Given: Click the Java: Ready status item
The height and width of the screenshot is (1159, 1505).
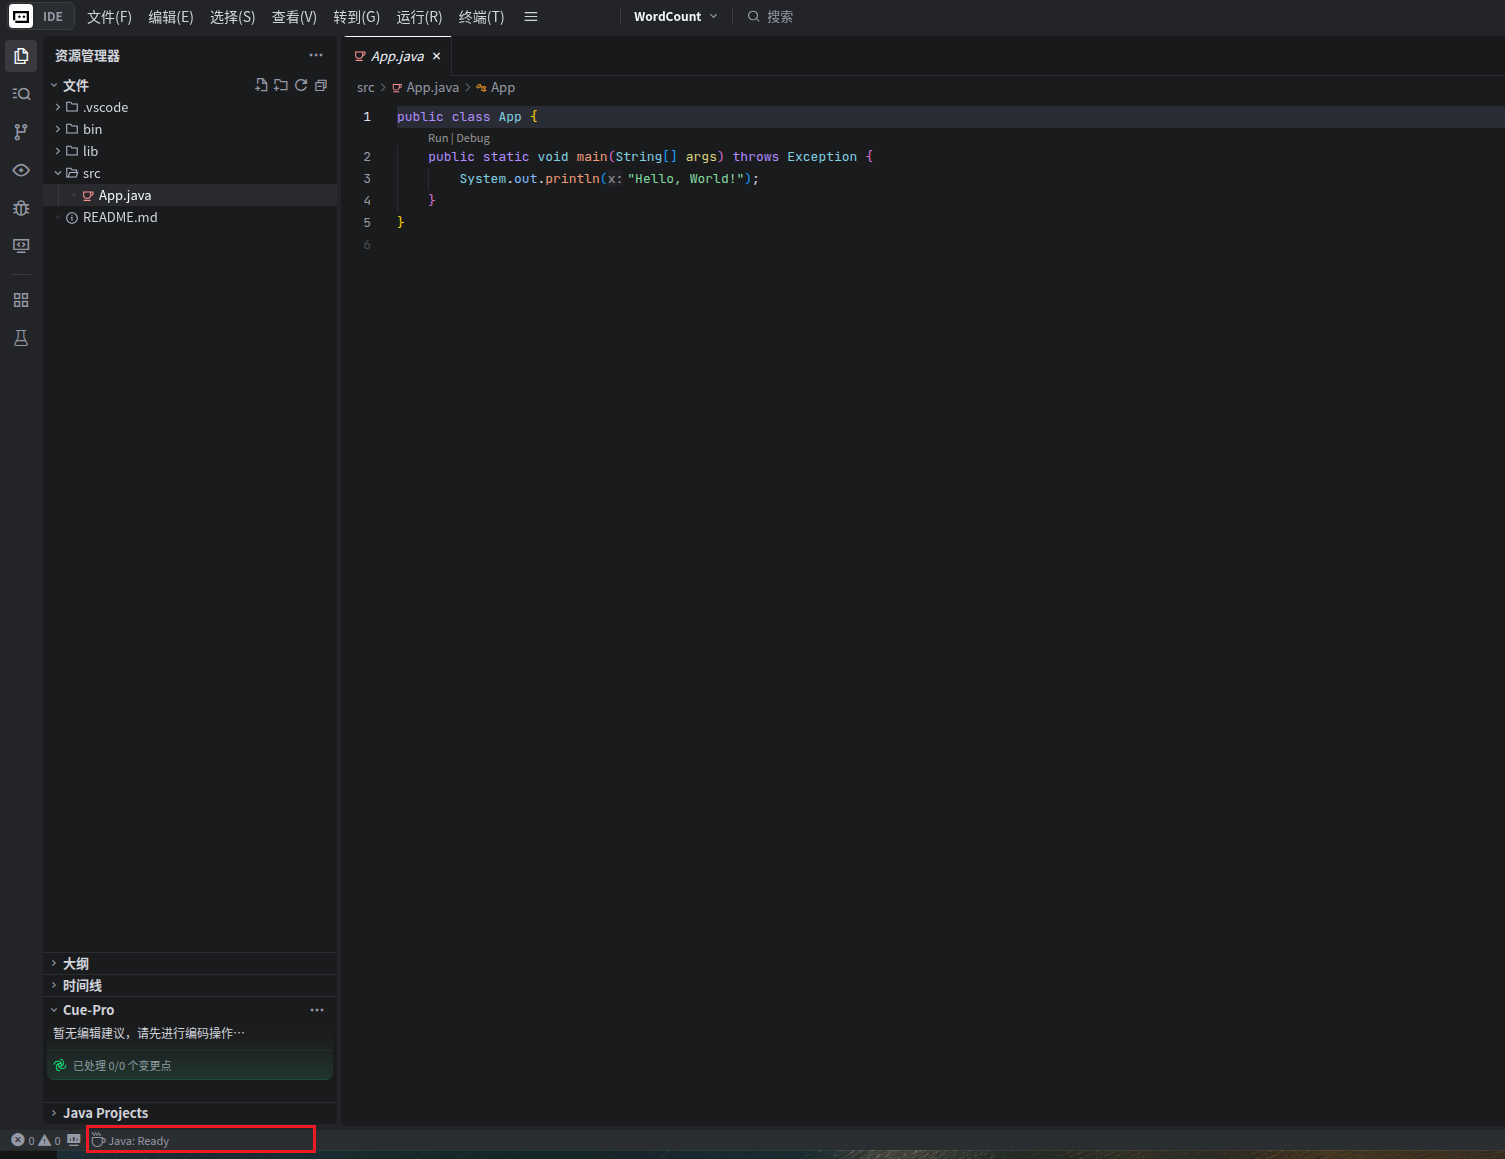Looking at the screenshot, I should tap(130, 1140).
